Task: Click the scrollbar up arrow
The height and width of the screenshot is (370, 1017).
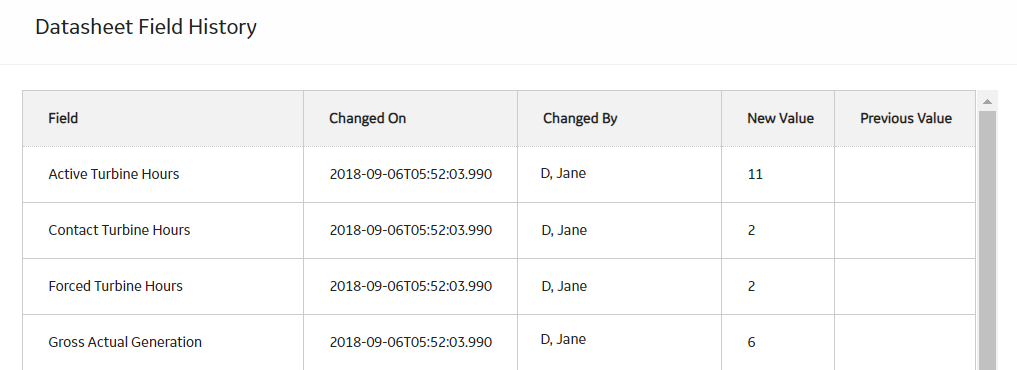Action: tap(987, 101)
